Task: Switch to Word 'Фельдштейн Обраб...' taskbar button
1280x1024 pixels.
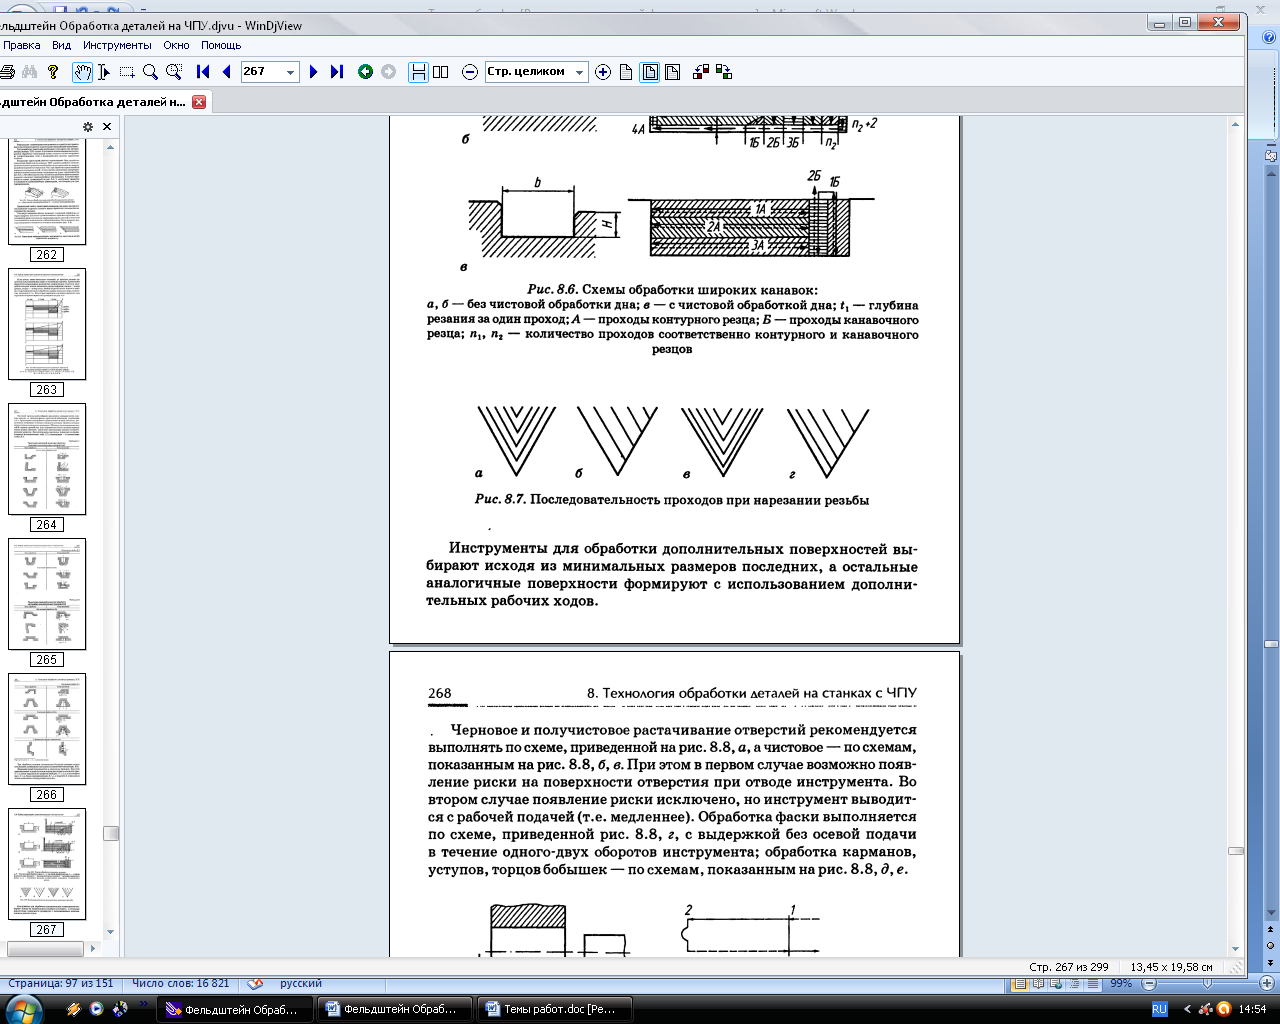Action: [395, 1009]
